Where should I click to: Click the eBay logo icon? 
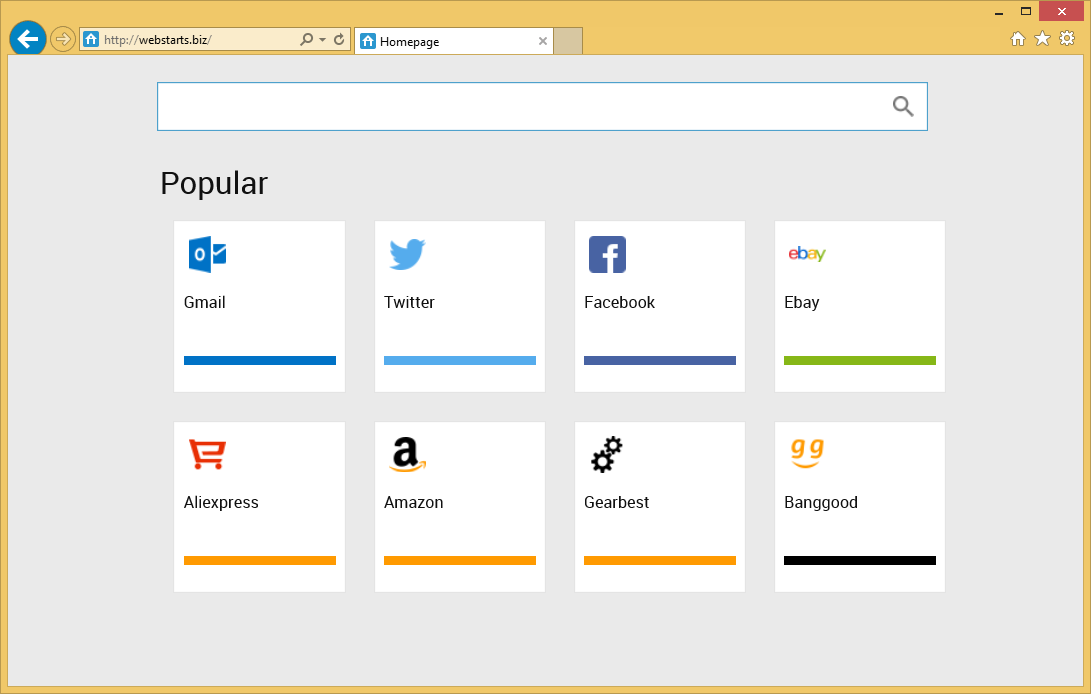click(x=807, y=253)
